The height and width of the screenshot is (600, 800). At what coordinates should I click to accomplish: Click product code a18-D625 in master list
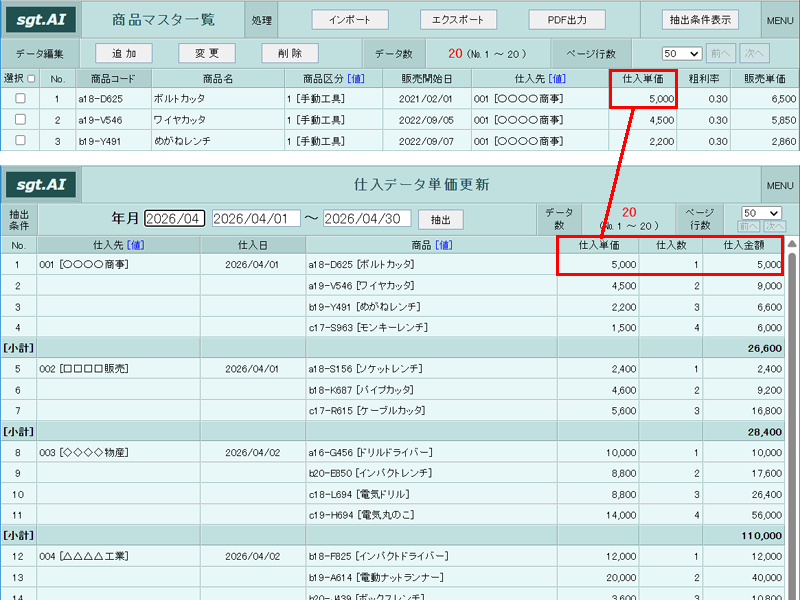(x=101, y=99)
